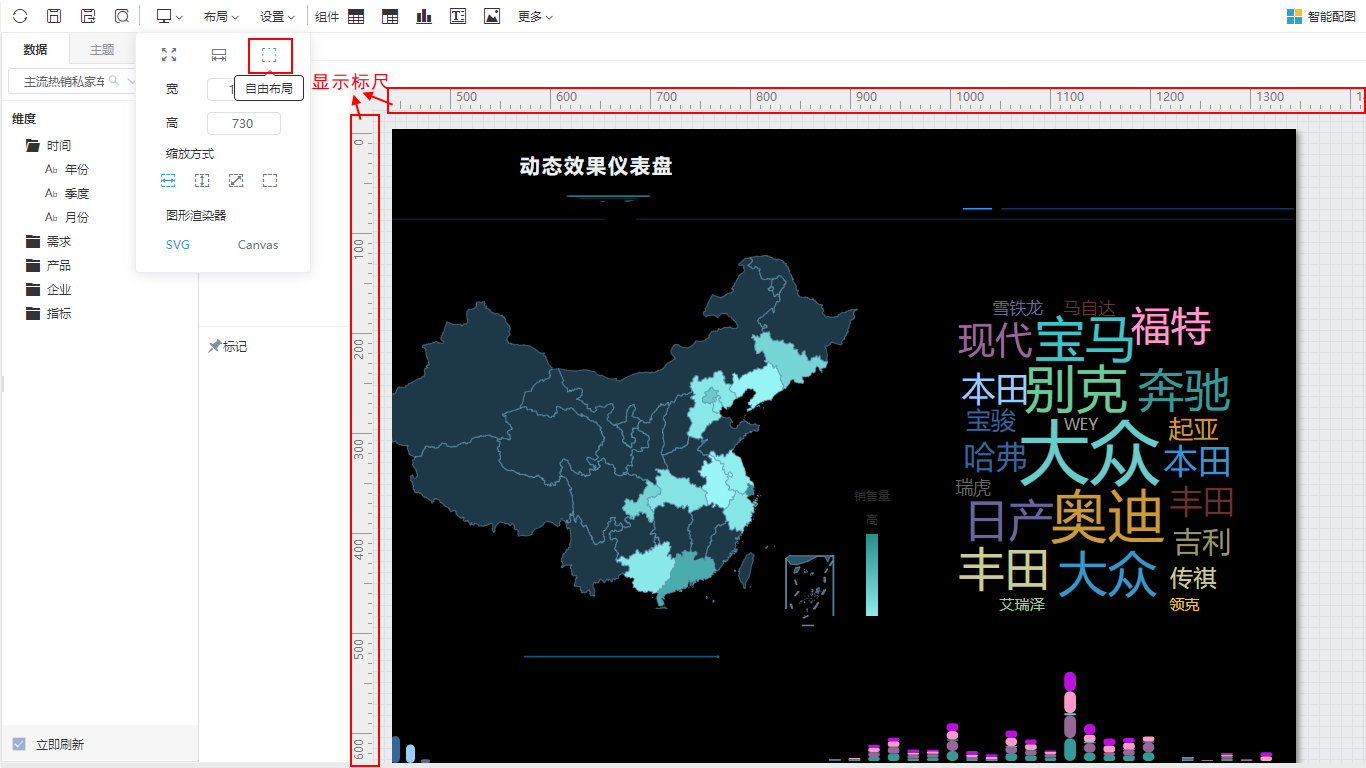
Task: Click the 标记 pin label
Action: coord(228,346)
